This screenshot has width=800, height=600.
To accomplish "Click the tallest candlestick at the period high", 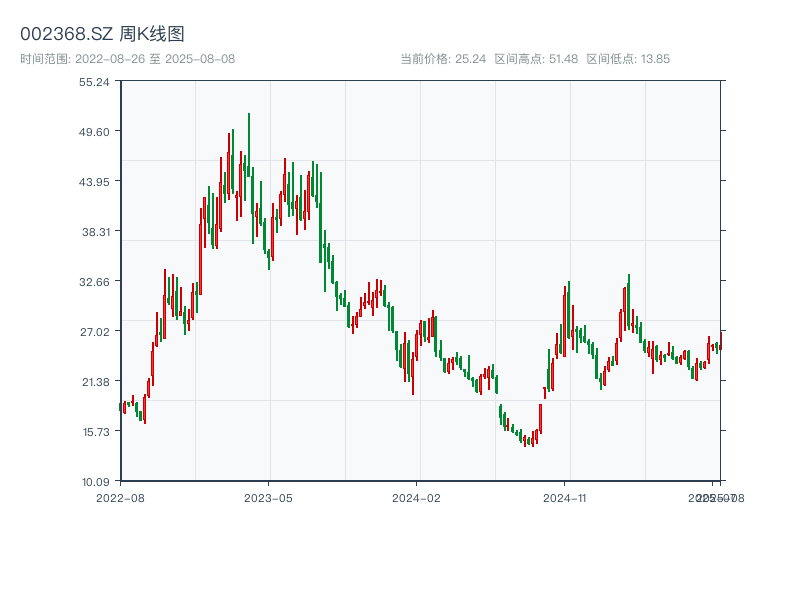I will [249, 145].
